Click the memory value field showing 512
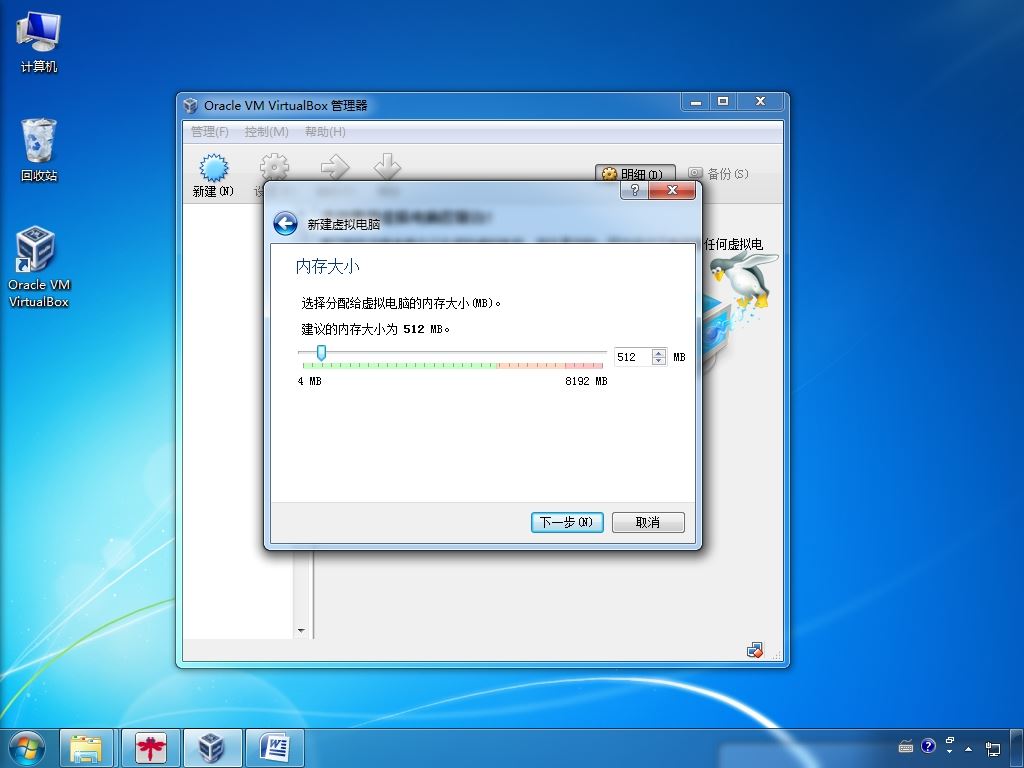Image resolution: width=1024 pixels, height=768 pixels. click(632, 357)
